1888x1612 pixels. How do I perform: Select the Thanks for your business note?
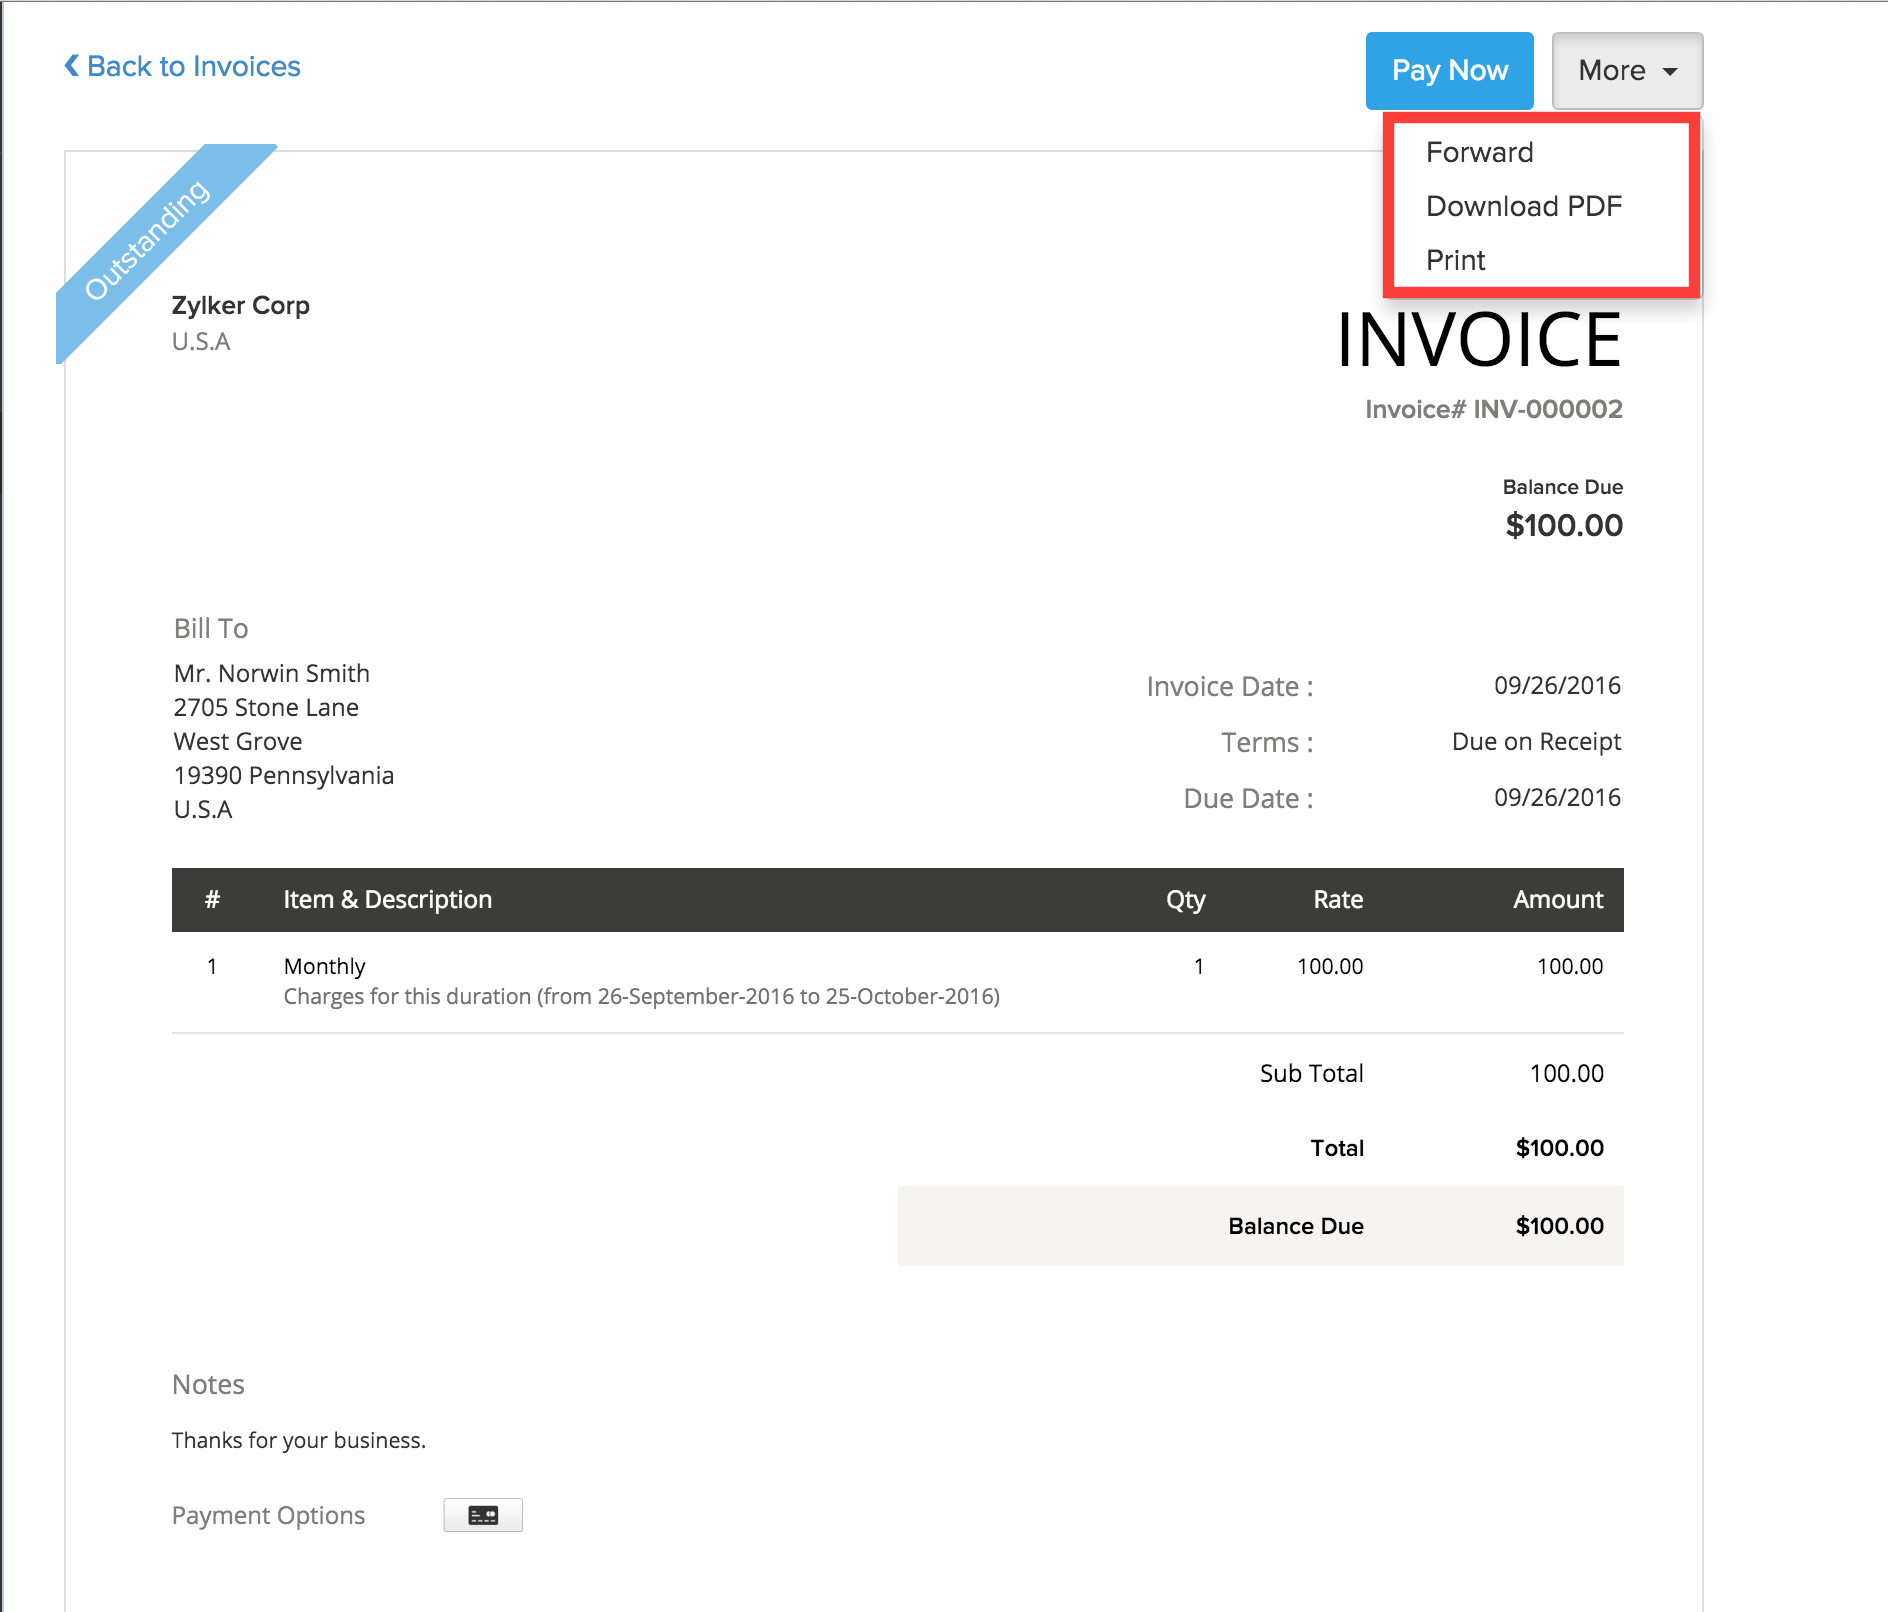(x=298, y=1439)
